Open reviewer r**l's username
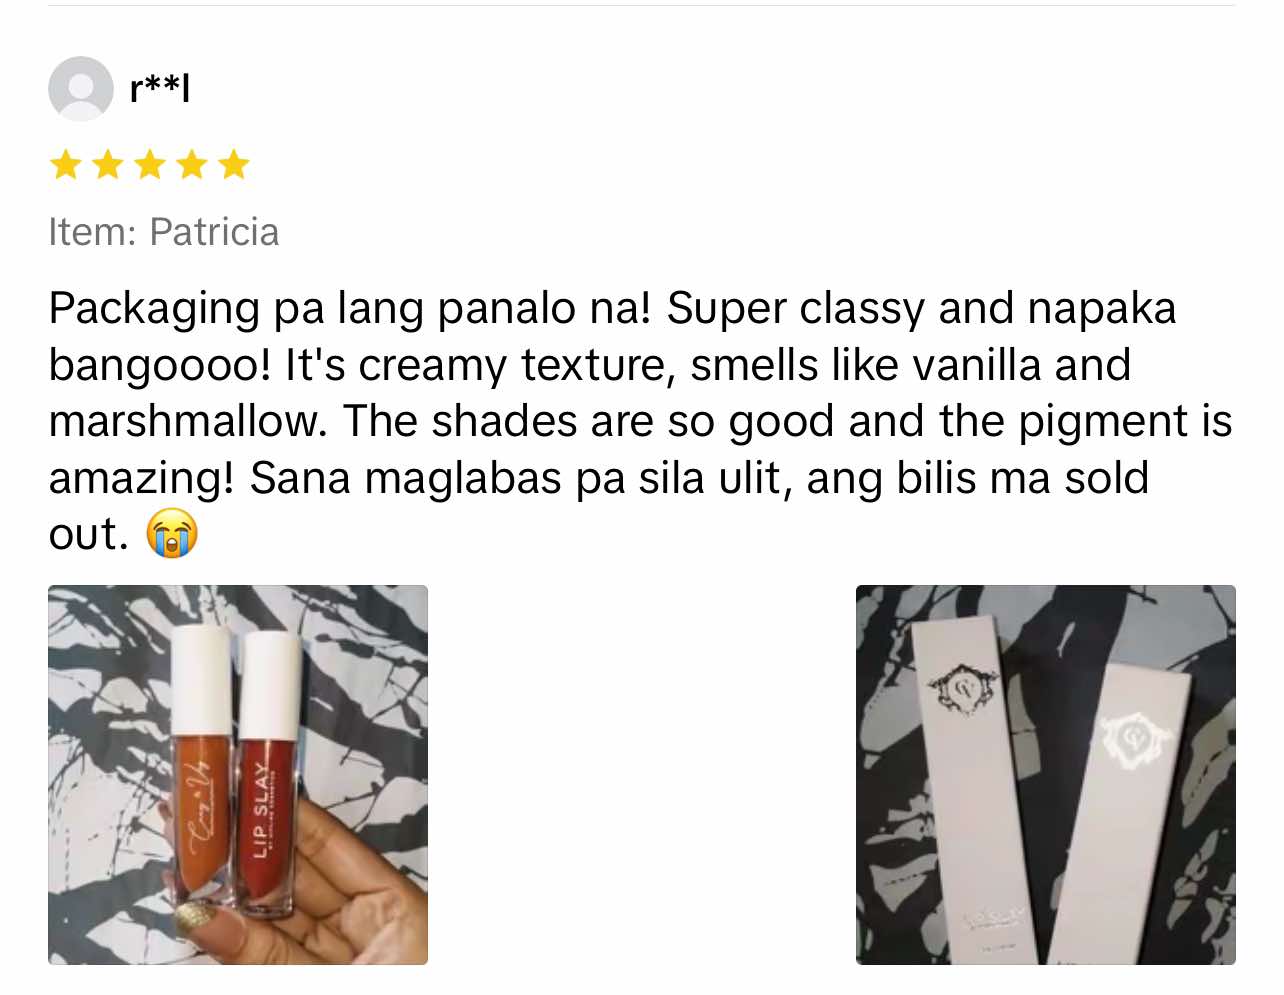This screenshot has height=995, width=1284. coord(160,88)
